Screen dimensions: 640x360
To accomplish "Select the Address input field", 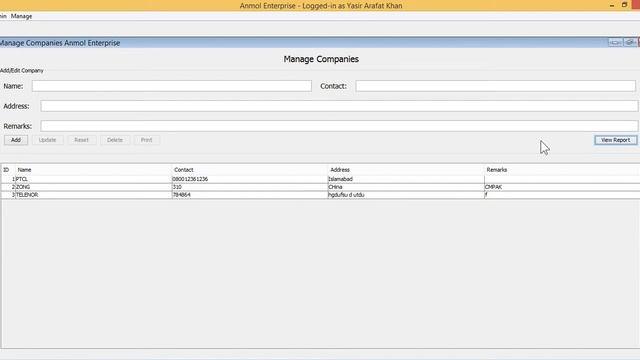I will pos(339,106).
